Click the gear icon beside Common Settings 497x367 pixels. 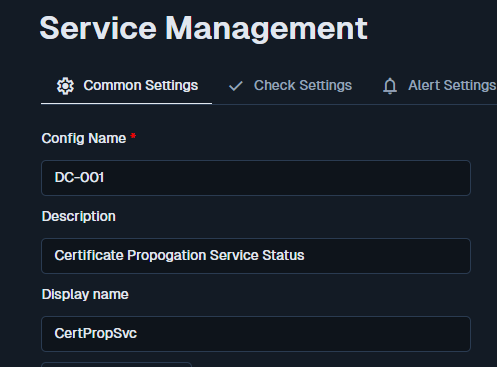pos(65,86)
